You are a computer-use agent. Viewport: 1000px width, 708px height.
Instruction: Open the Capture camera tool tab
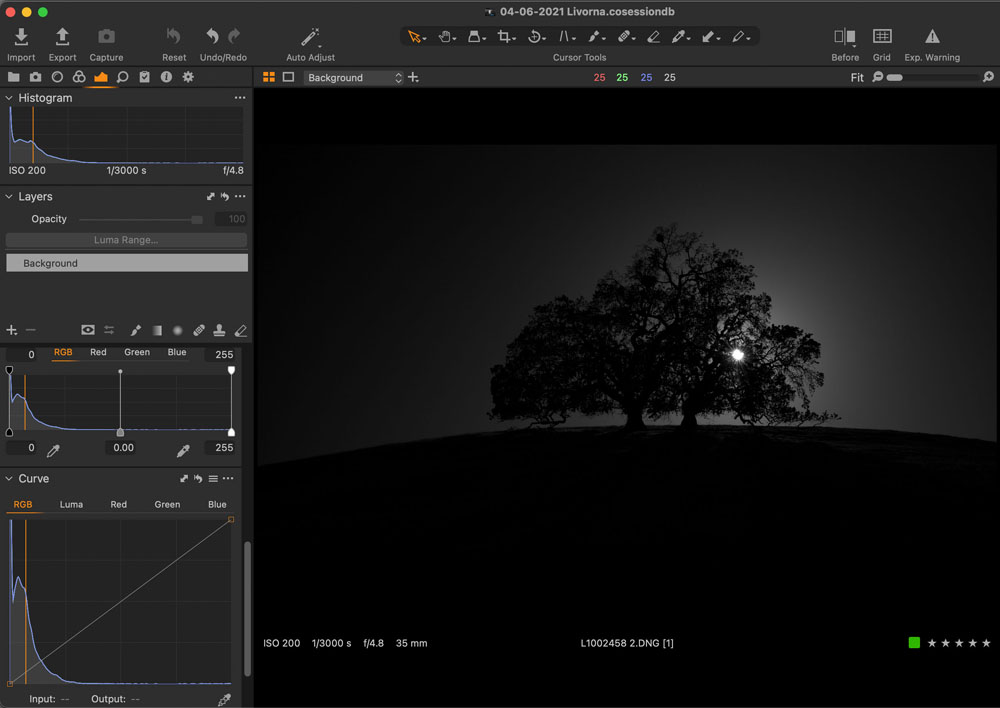[x=35, y=77]
